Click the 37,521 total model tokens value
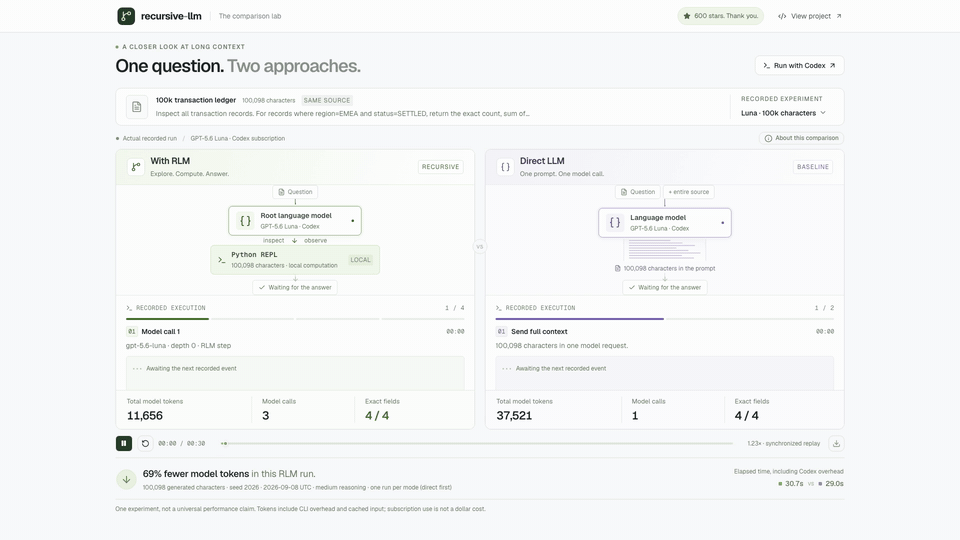 (x=514, y=416)
